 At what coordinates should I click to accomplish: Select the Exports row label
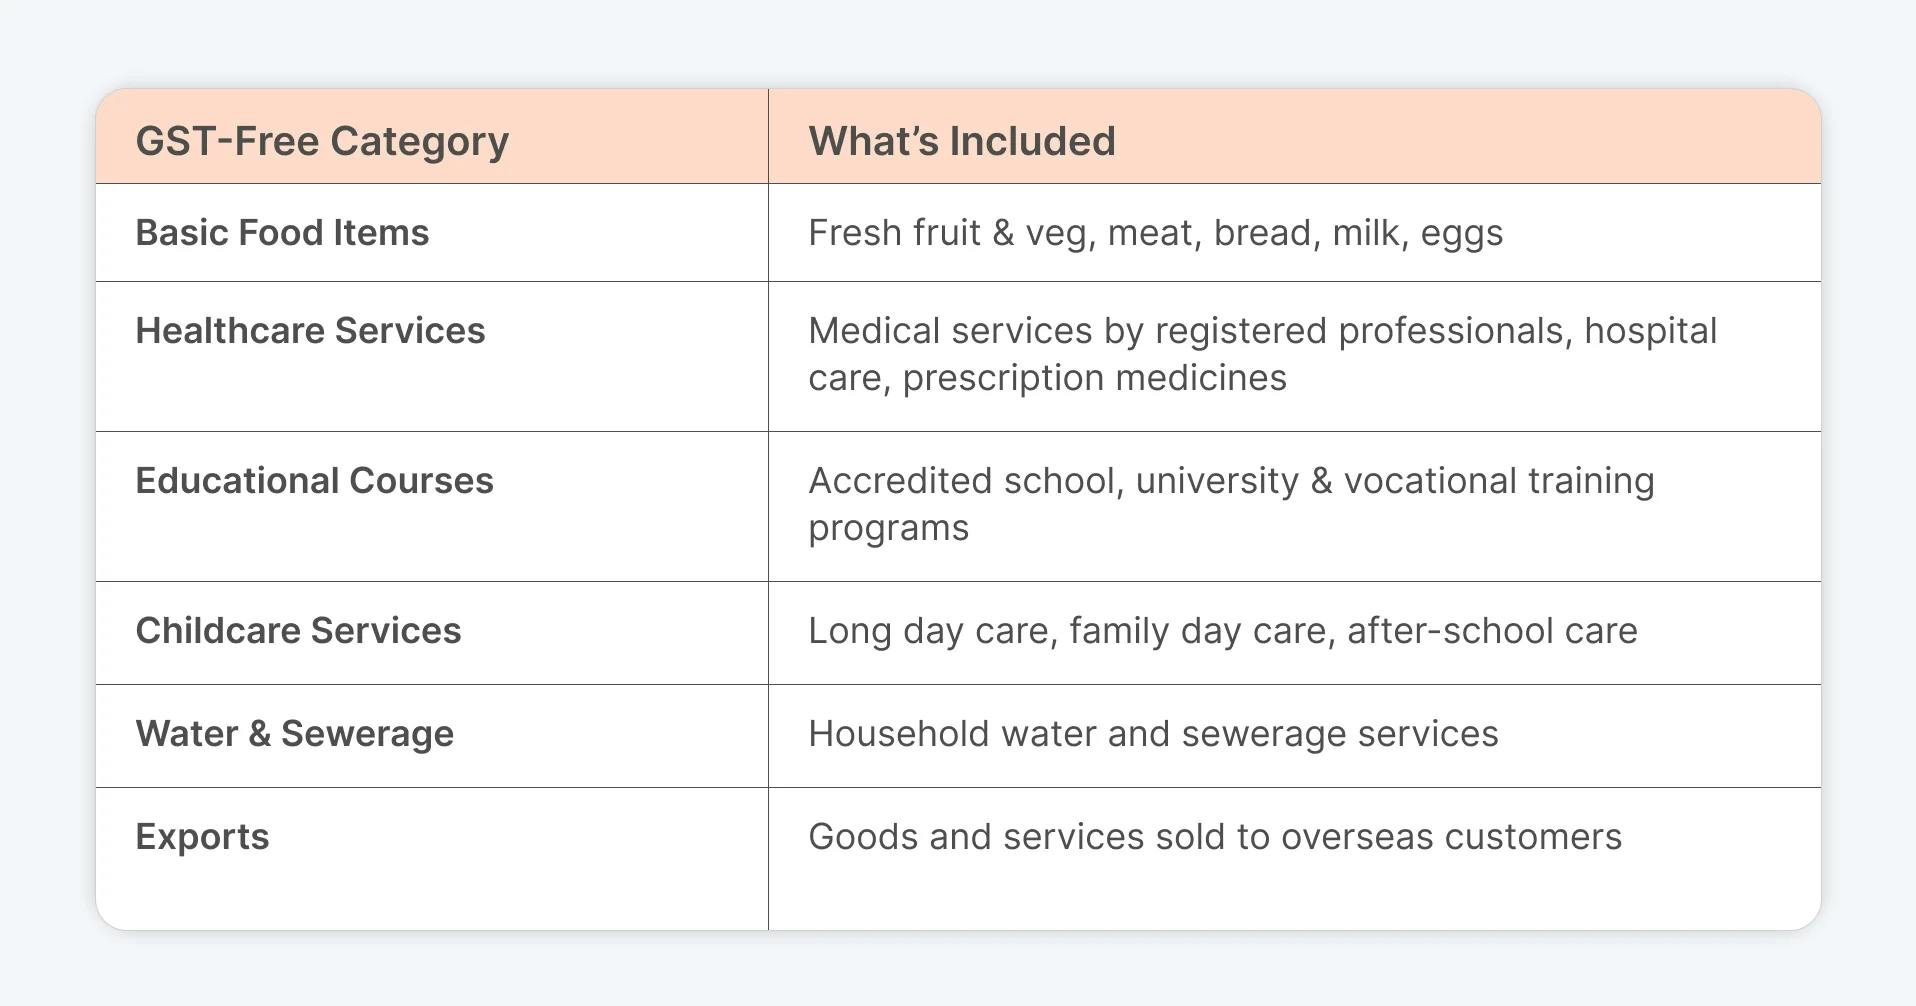pos(202,837)
